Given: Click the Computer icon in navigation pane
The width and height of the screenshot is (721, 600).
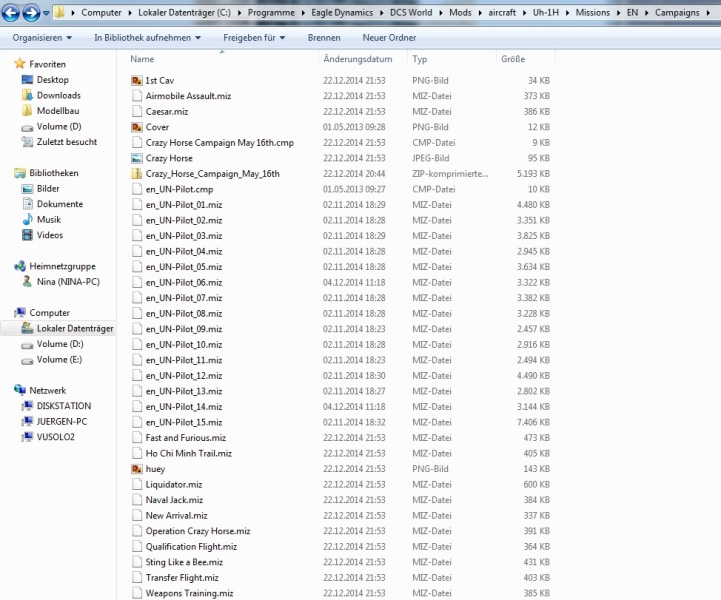Looking at the screenshot, I should [20, 313].
